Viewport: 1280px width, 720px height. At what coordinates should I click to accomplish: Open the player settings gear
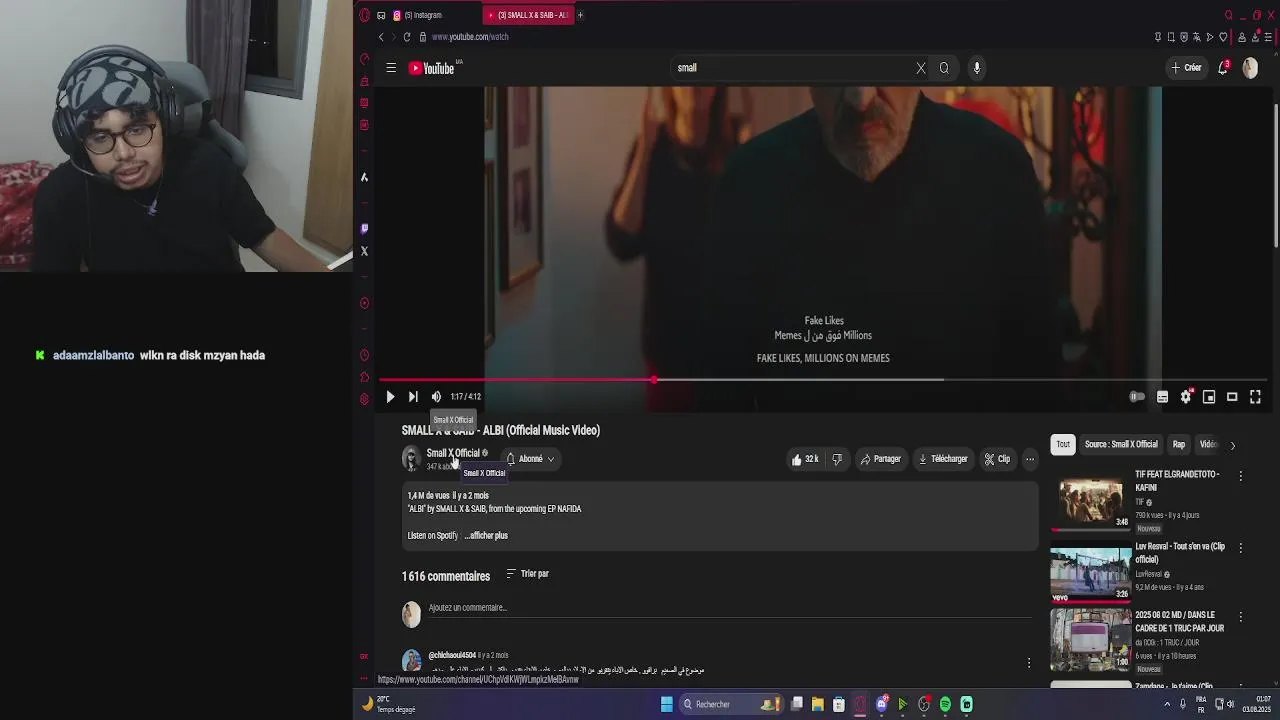coord(1185,397)
